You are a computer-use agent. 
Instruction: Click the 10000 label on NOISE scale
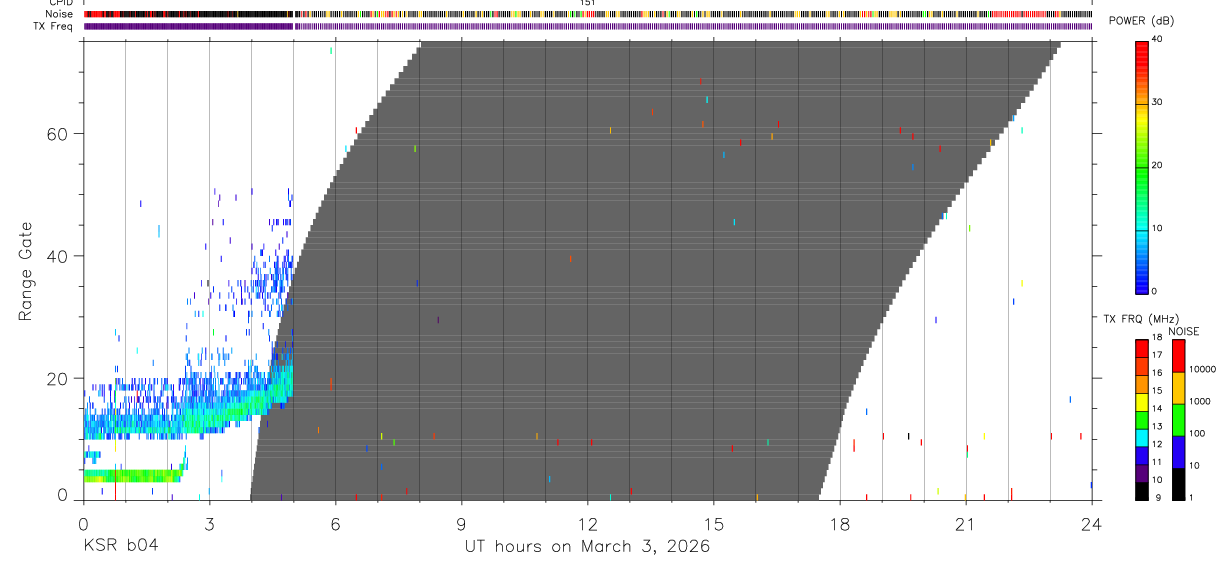pos(1201,369)
